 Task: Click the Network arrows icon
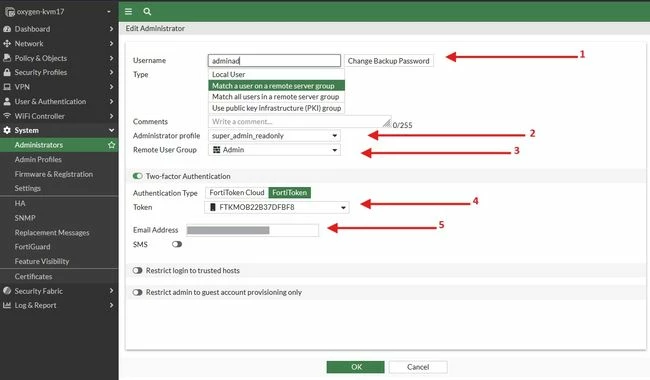(x=7, y=44)
